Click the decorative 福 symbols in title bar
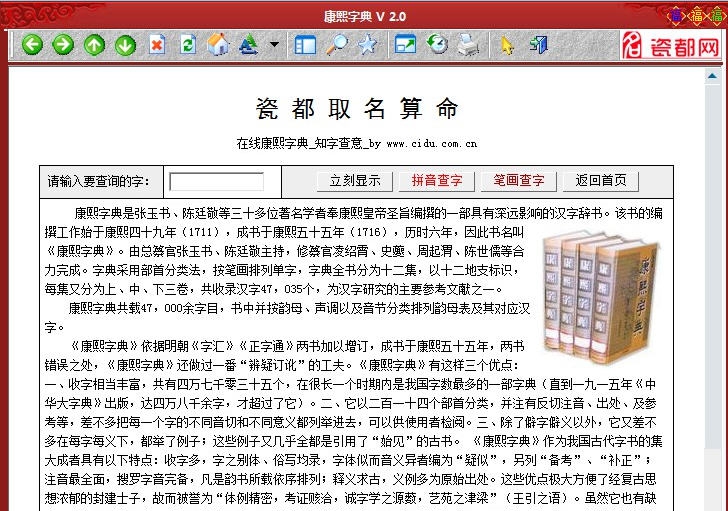 click(x=696, y=16)
